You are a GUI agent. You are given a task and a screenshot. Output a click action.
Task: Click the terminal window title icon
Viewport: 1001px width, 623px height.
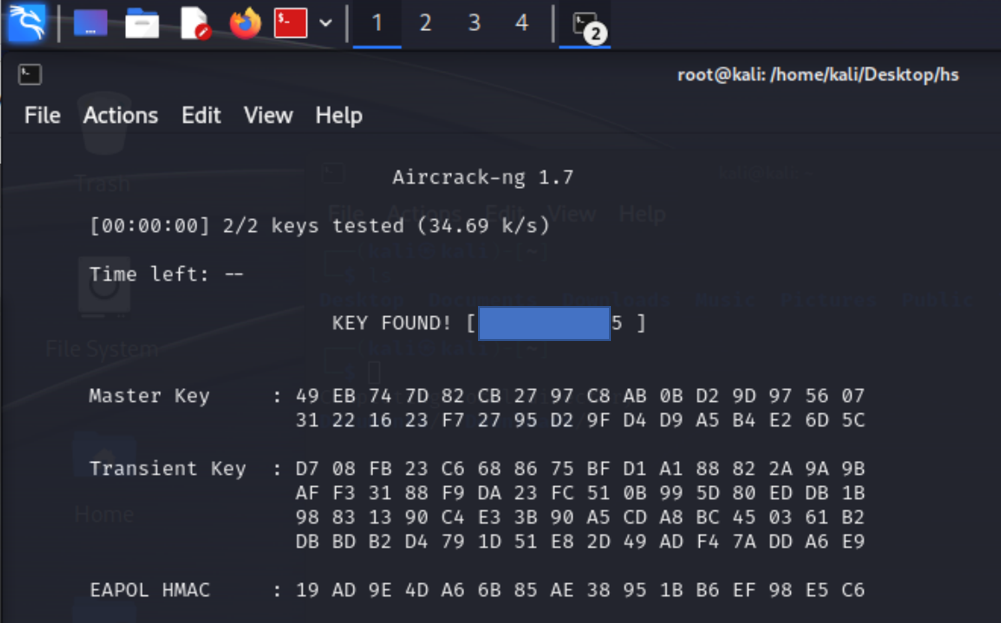(30, 75)
